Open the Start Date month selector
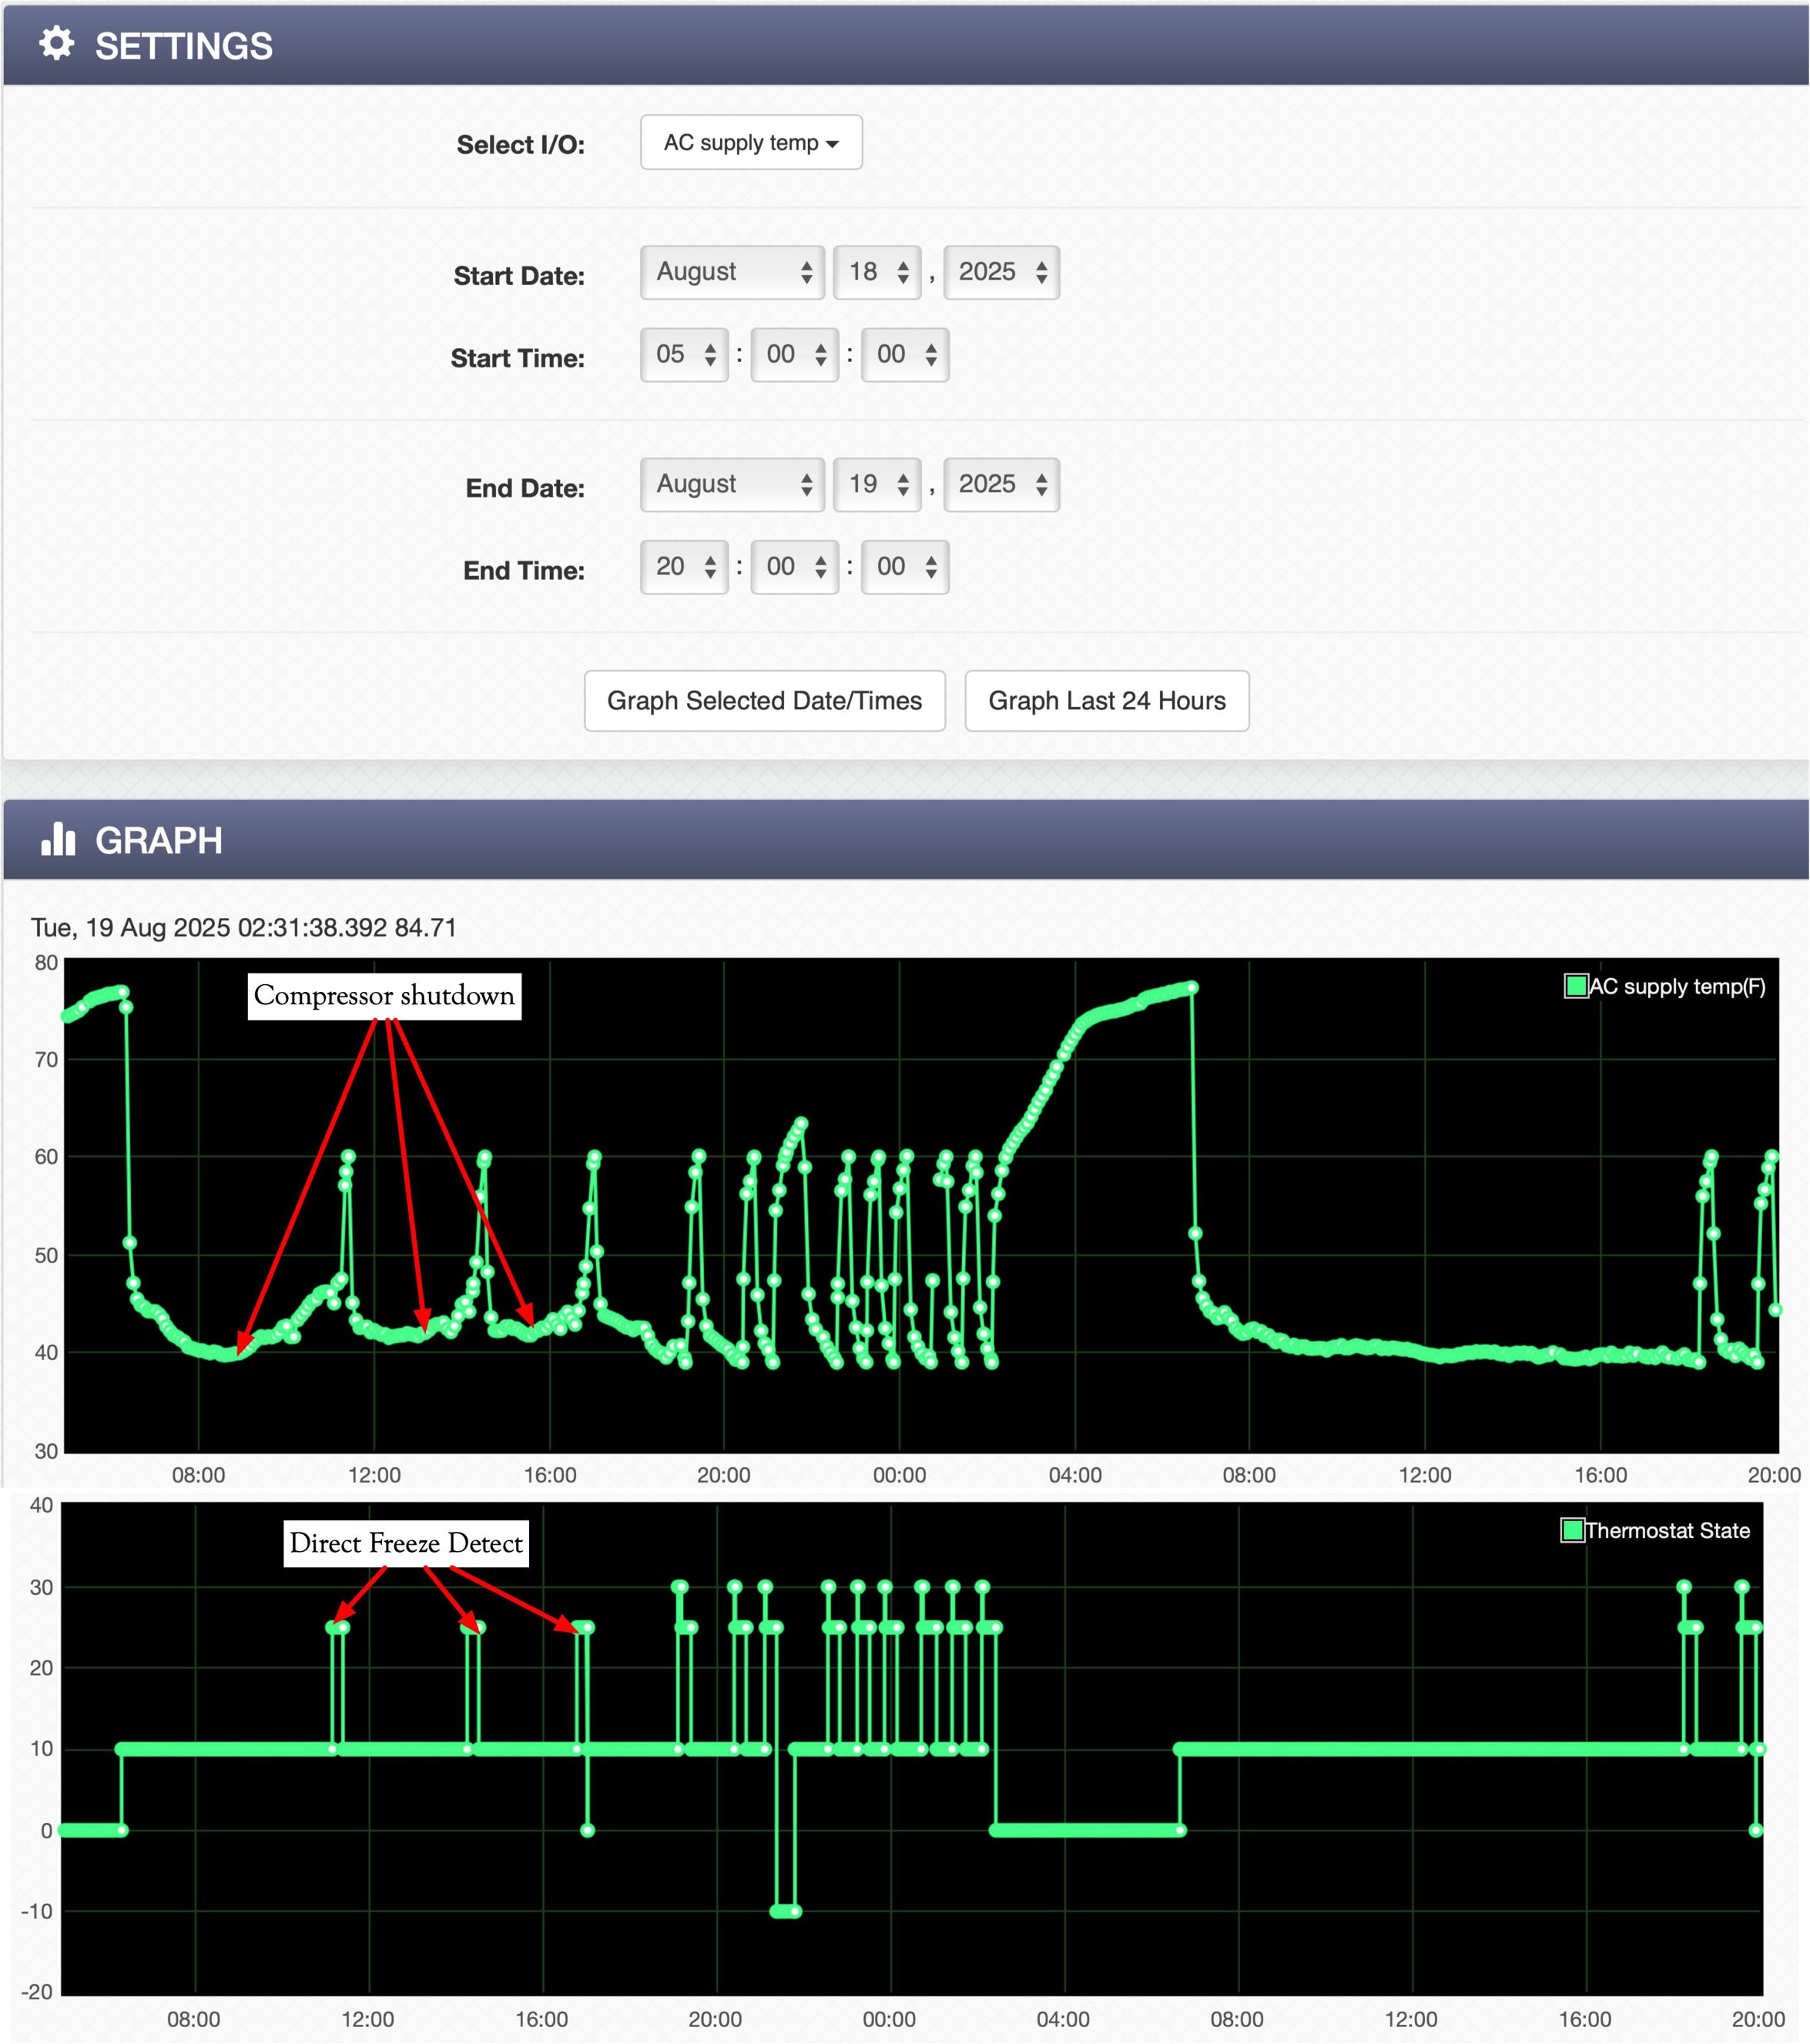Screen dimensions: 1810x2044 tap(732, 272)
